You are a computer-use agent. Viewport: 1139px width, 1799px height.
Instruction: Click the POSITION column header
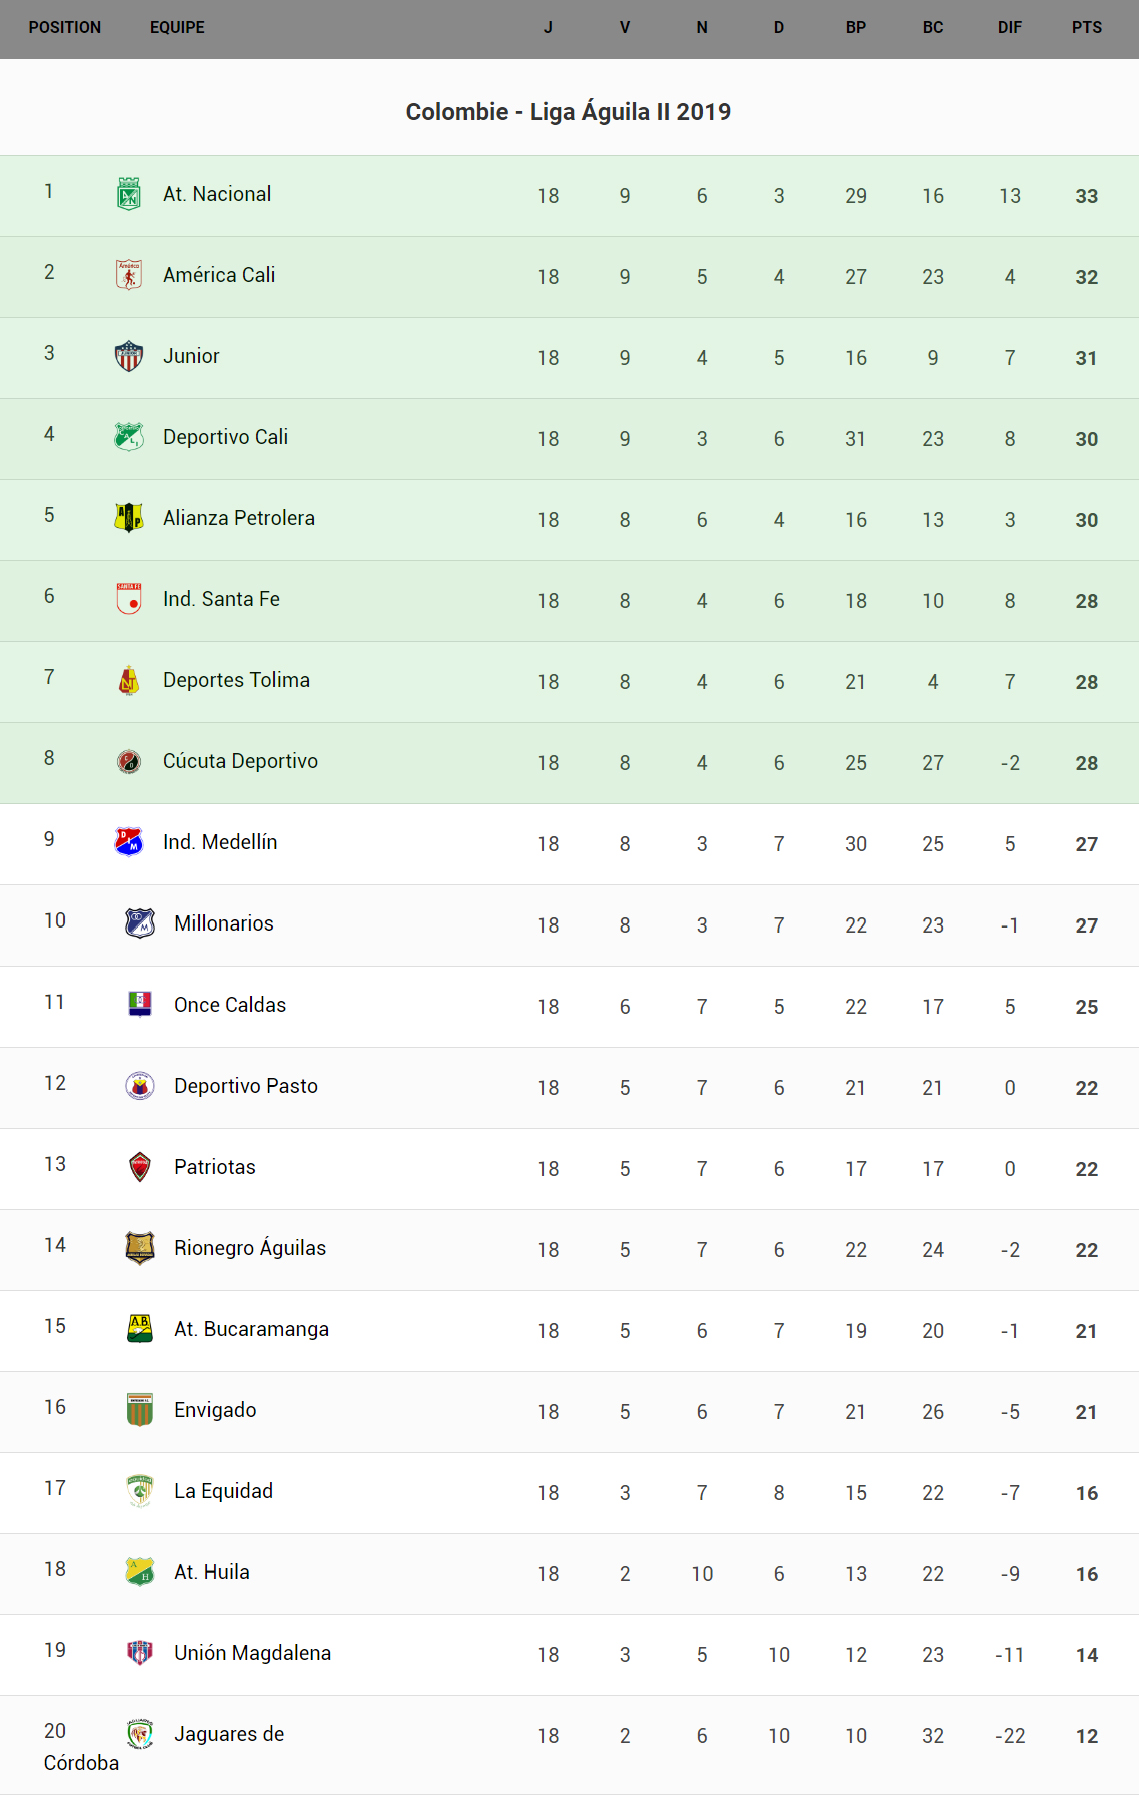tap(65, 28)
